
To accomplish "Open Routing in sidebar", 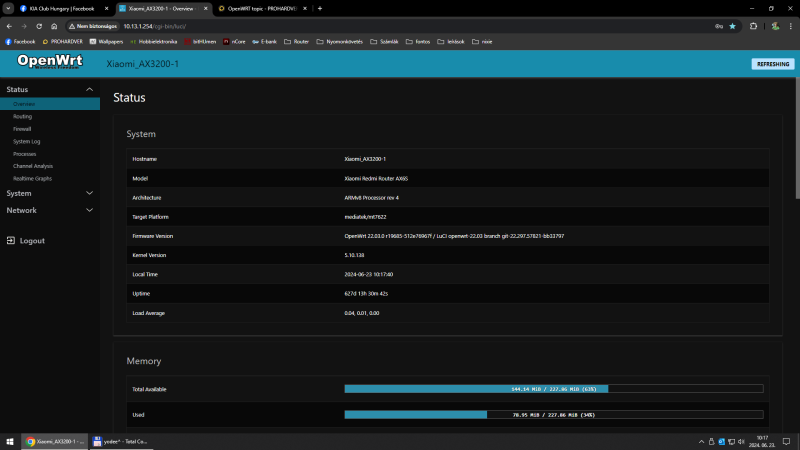I will (22, 116).
